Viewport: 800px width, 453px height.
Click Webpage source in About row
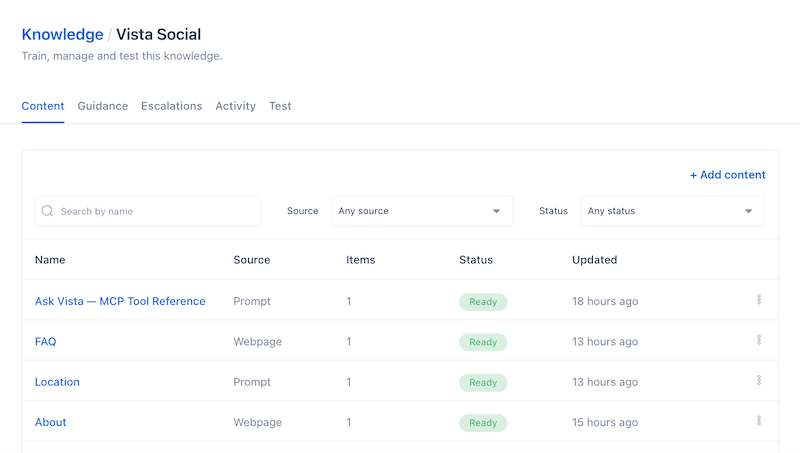(258, 422)
